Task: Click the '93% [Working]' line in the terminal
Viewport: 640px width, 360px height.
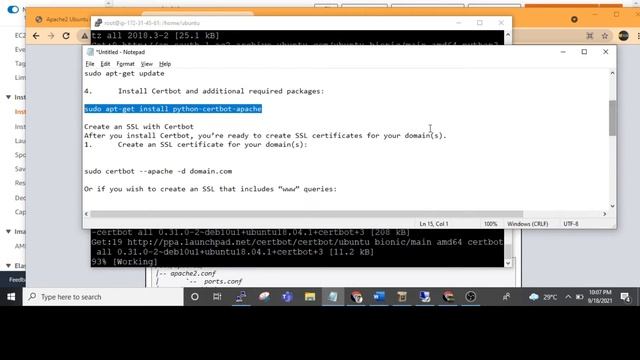Action: point(124,262)
